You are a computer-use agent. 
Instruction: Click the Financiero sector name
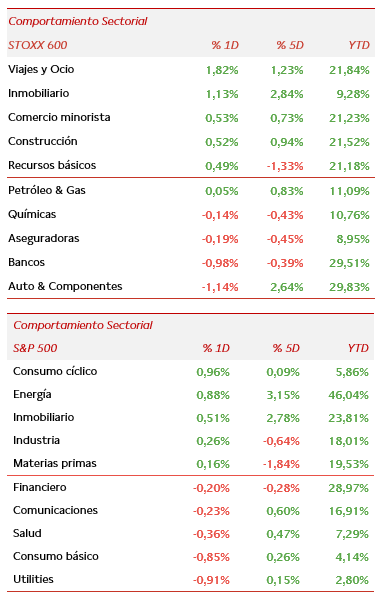click(40, 487)
